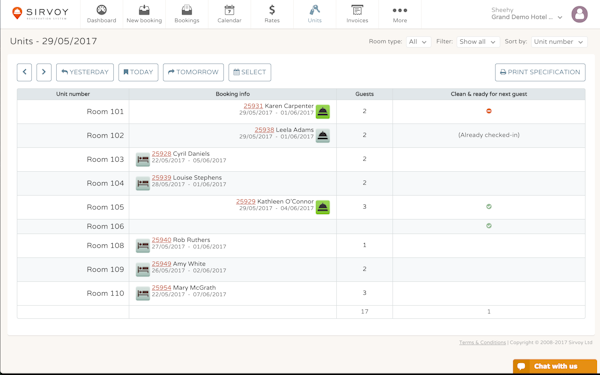Expand the More menu
The image size is (600, 375).
pos(400,14)
